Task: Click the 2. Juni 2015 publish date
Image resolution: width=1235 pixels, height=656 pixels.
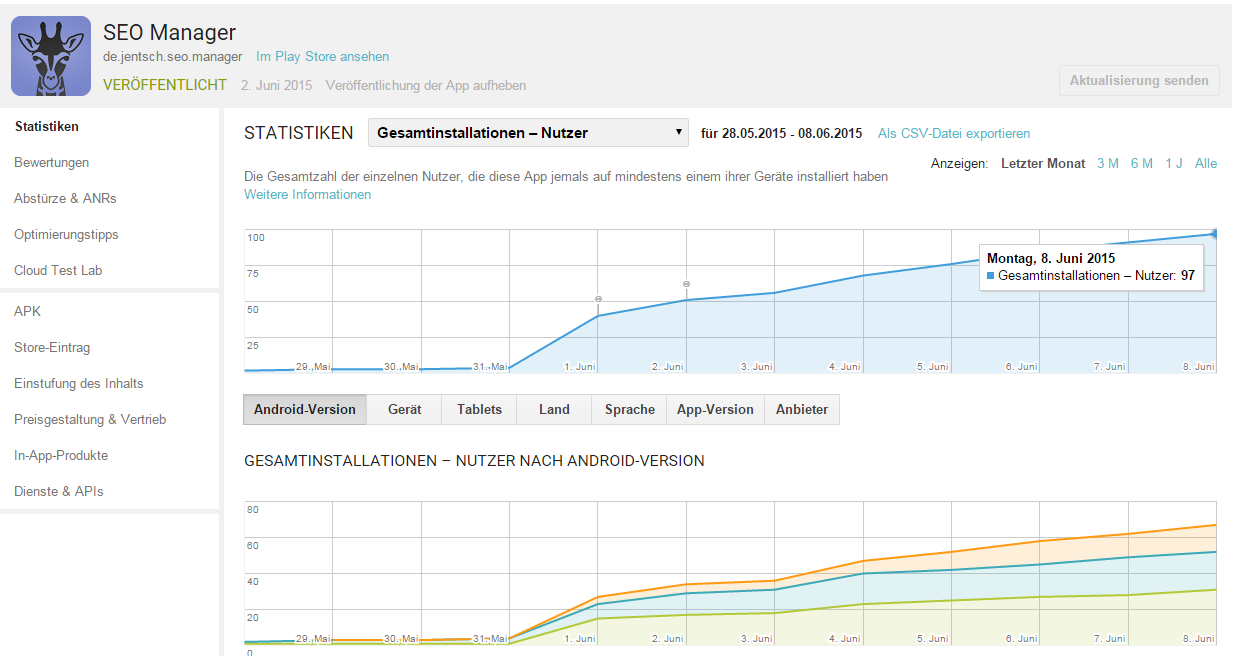Action: [276, 85]
